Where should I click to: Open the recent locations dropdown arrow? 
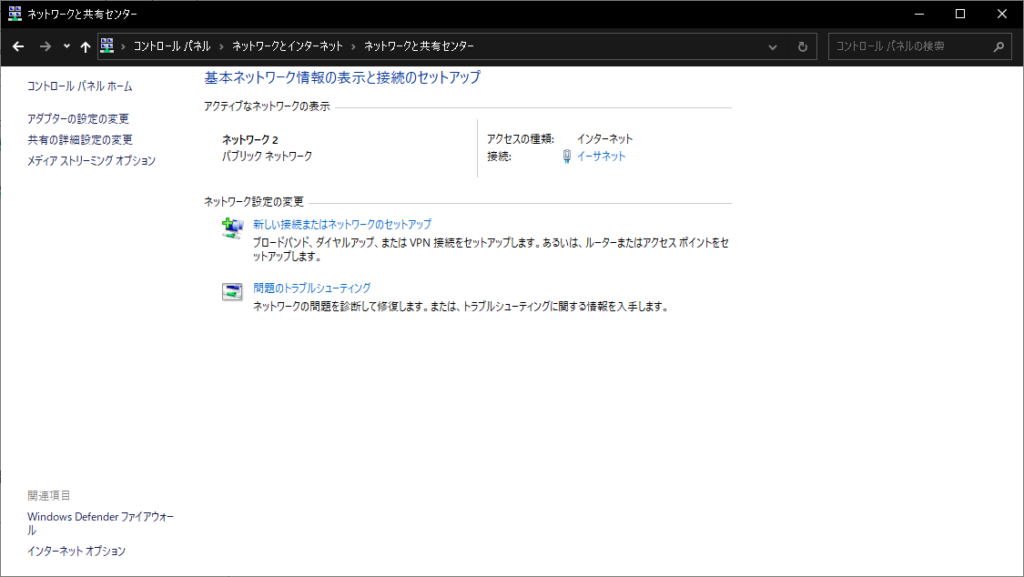pyautogui.click(x=66, y=47)
